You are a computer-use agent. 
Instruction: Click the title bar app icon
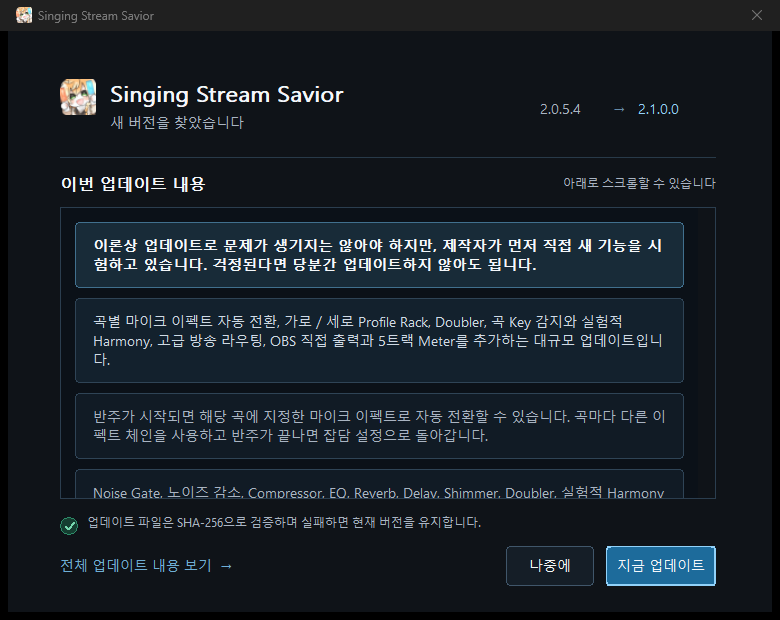24,15
